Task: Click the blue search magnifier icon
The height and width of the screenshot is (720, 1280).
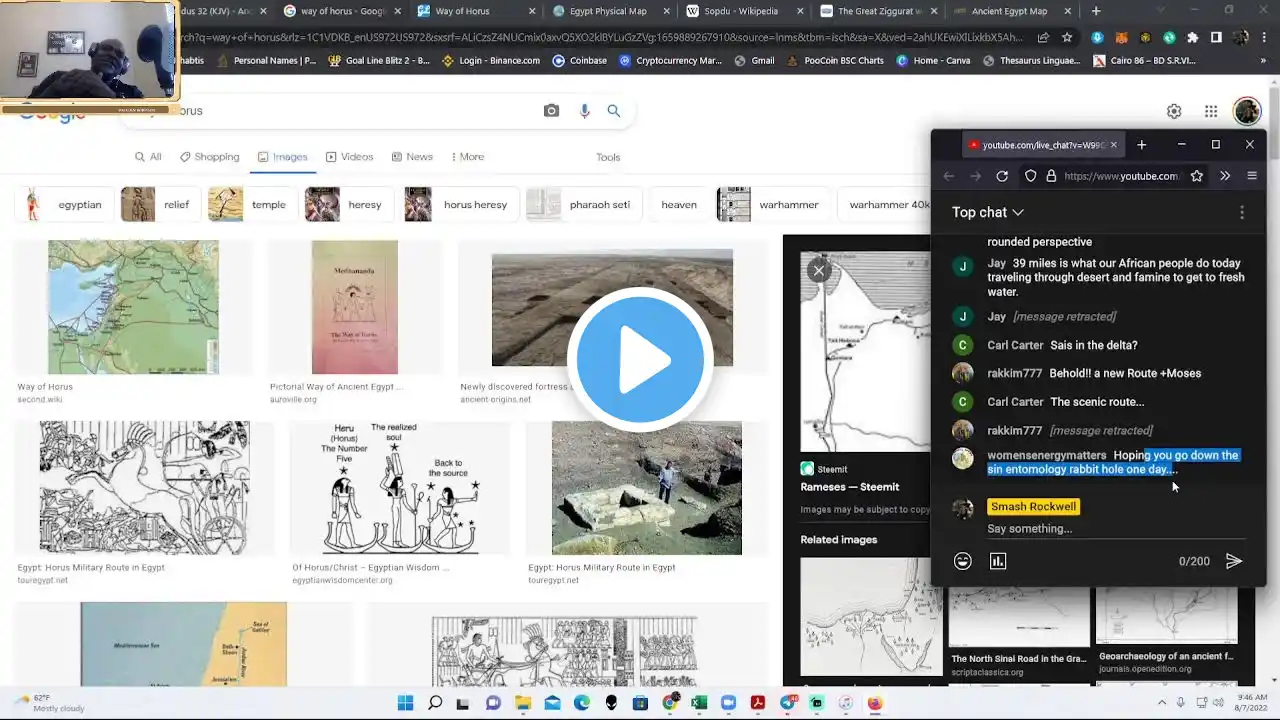Action: [x=614, y=111]
